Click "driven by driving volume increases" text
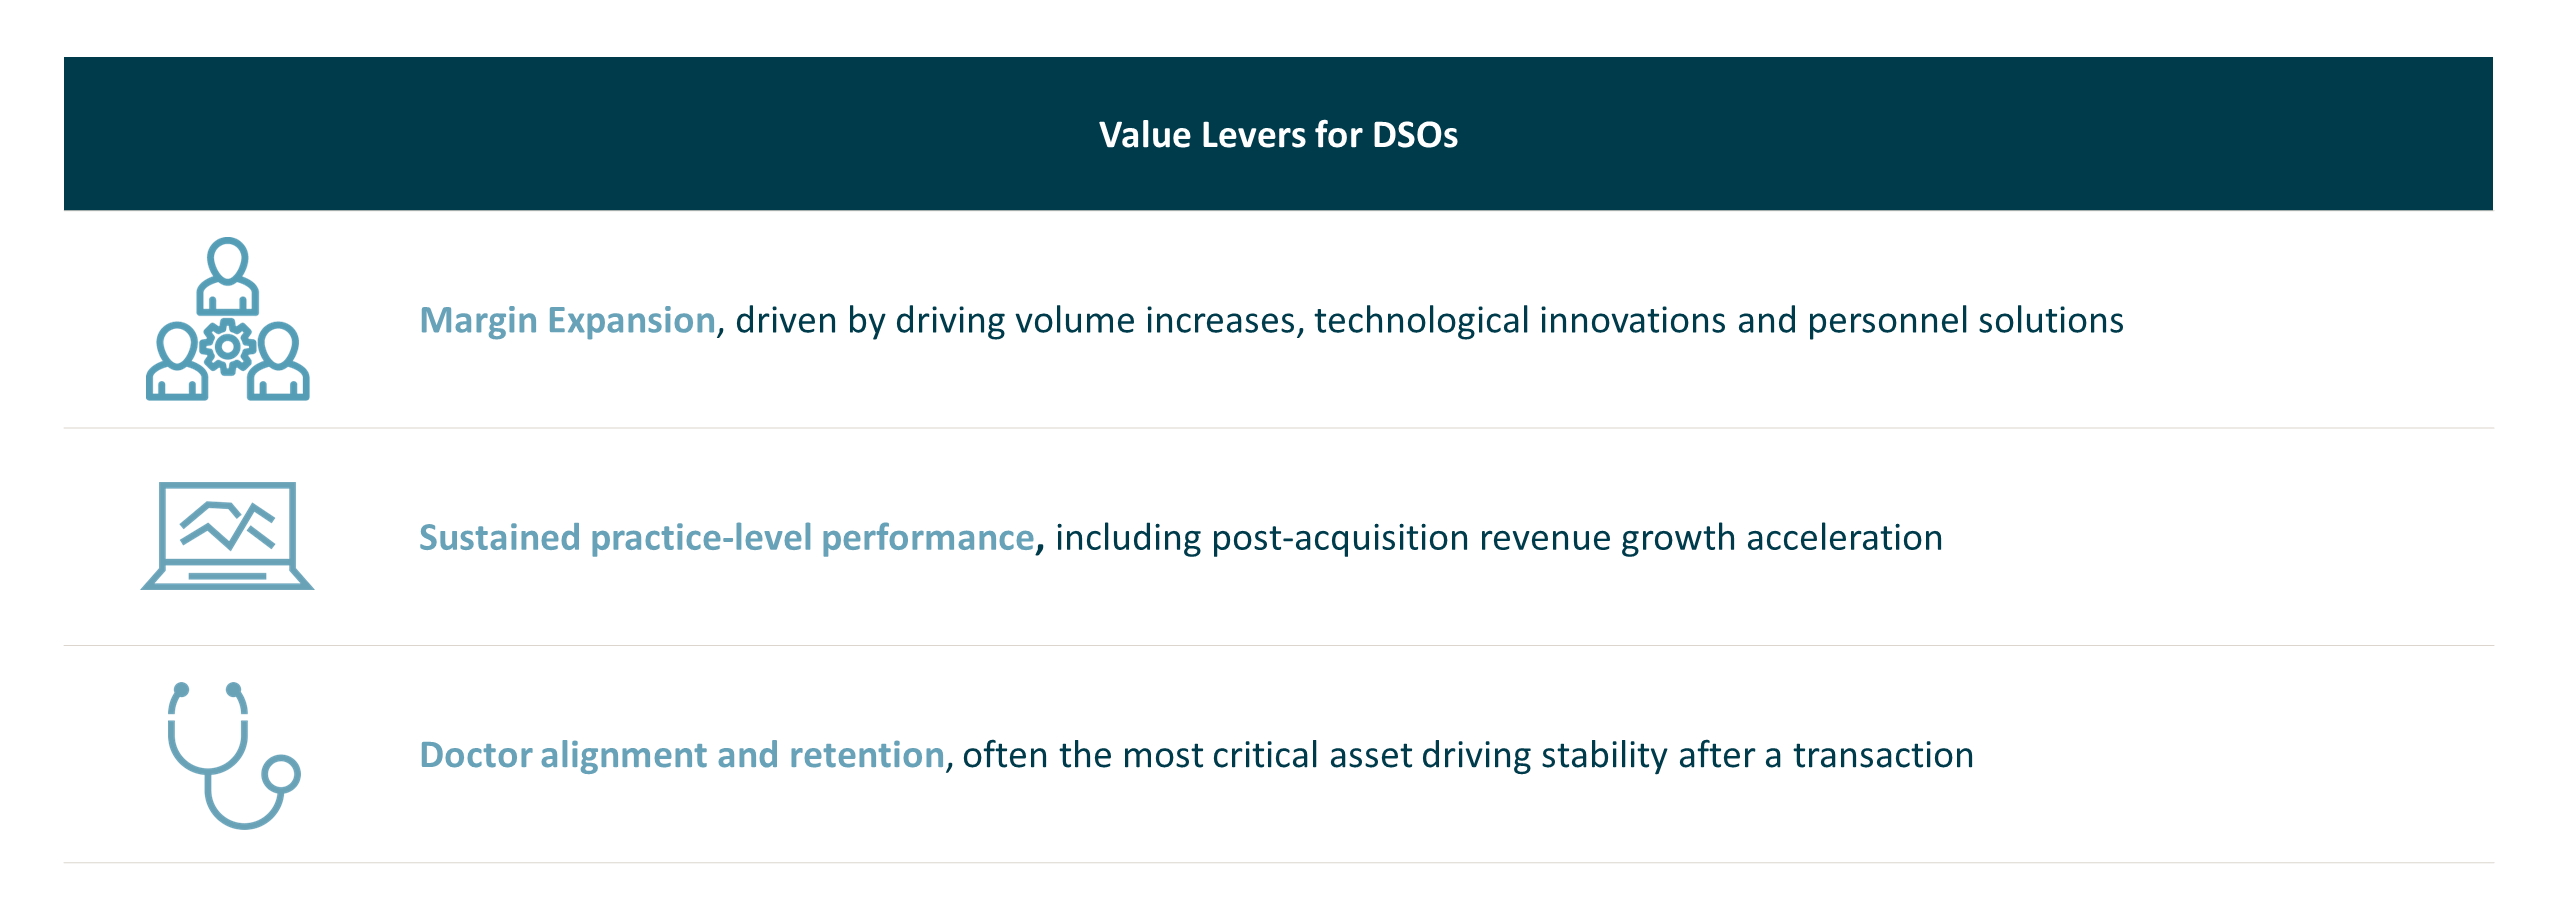The width and height of the screenshot is (2558, 908). point(1015,321)
